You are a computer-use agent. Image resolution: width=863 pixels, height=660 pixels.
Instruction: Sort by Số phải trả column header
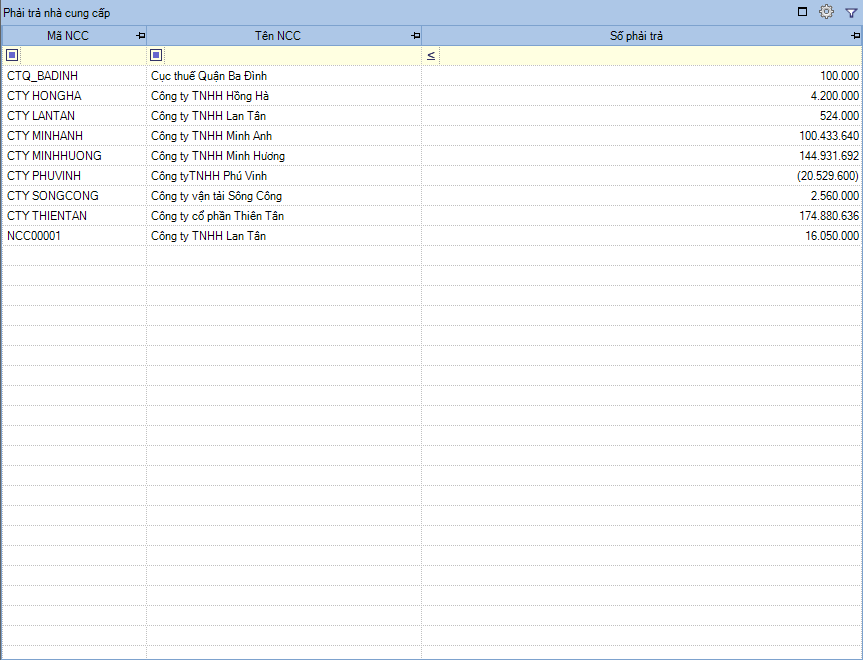(636, 36)
